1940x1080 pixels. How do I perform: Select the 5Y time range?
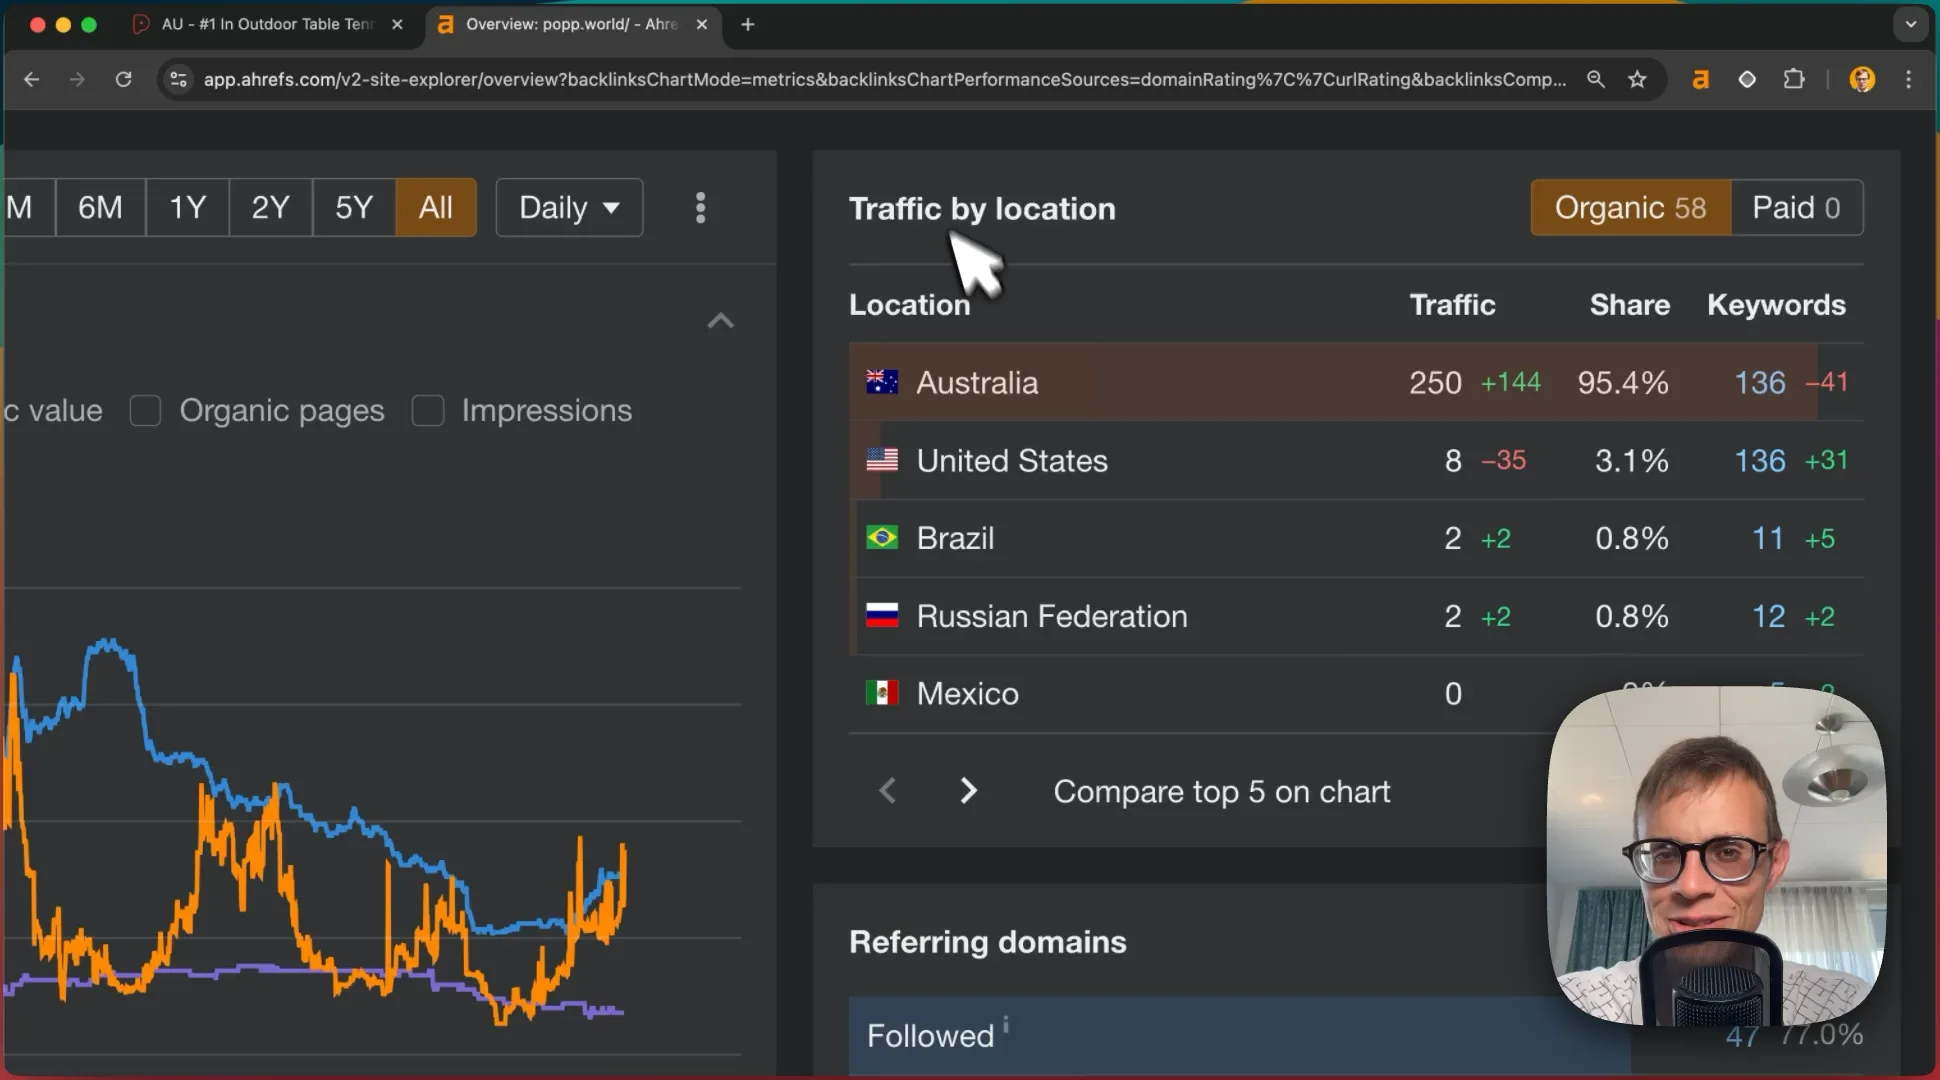click(x=354, y=207)
